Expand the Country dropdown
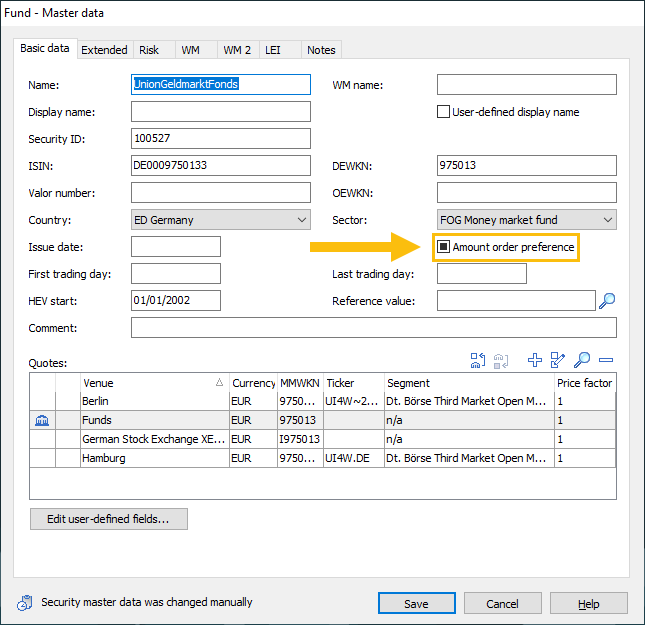The image size is (645, 625). pos(302,220)
